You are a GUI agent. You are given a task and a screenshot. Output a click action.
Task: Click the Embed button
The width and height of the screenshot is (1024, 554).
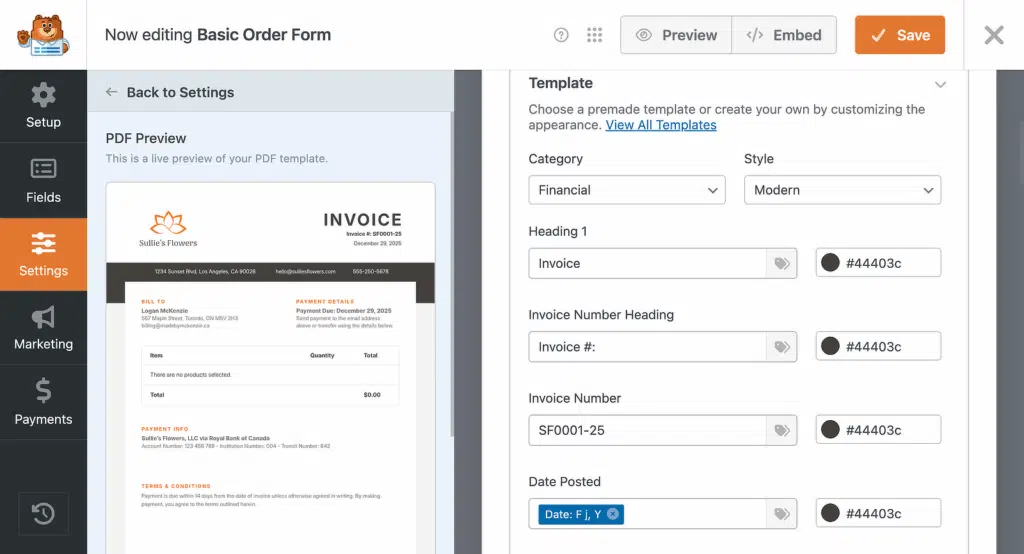[784, 35]
